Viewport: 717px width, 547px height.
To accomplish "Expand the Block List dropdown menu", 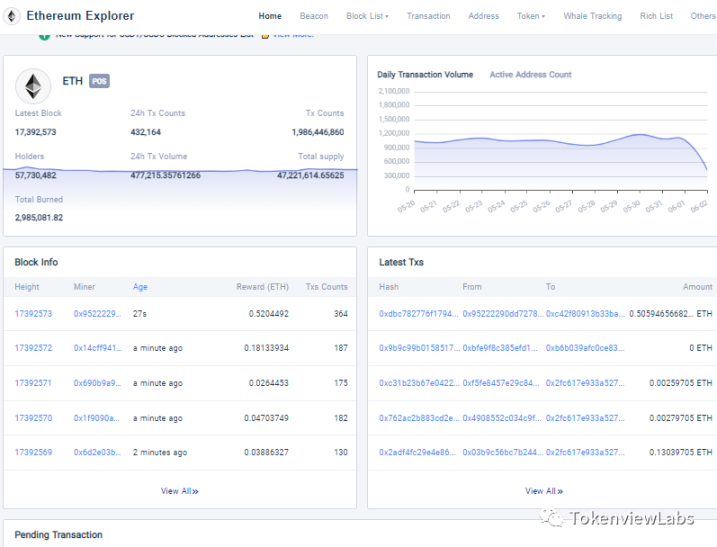I will tap(367, 16).
